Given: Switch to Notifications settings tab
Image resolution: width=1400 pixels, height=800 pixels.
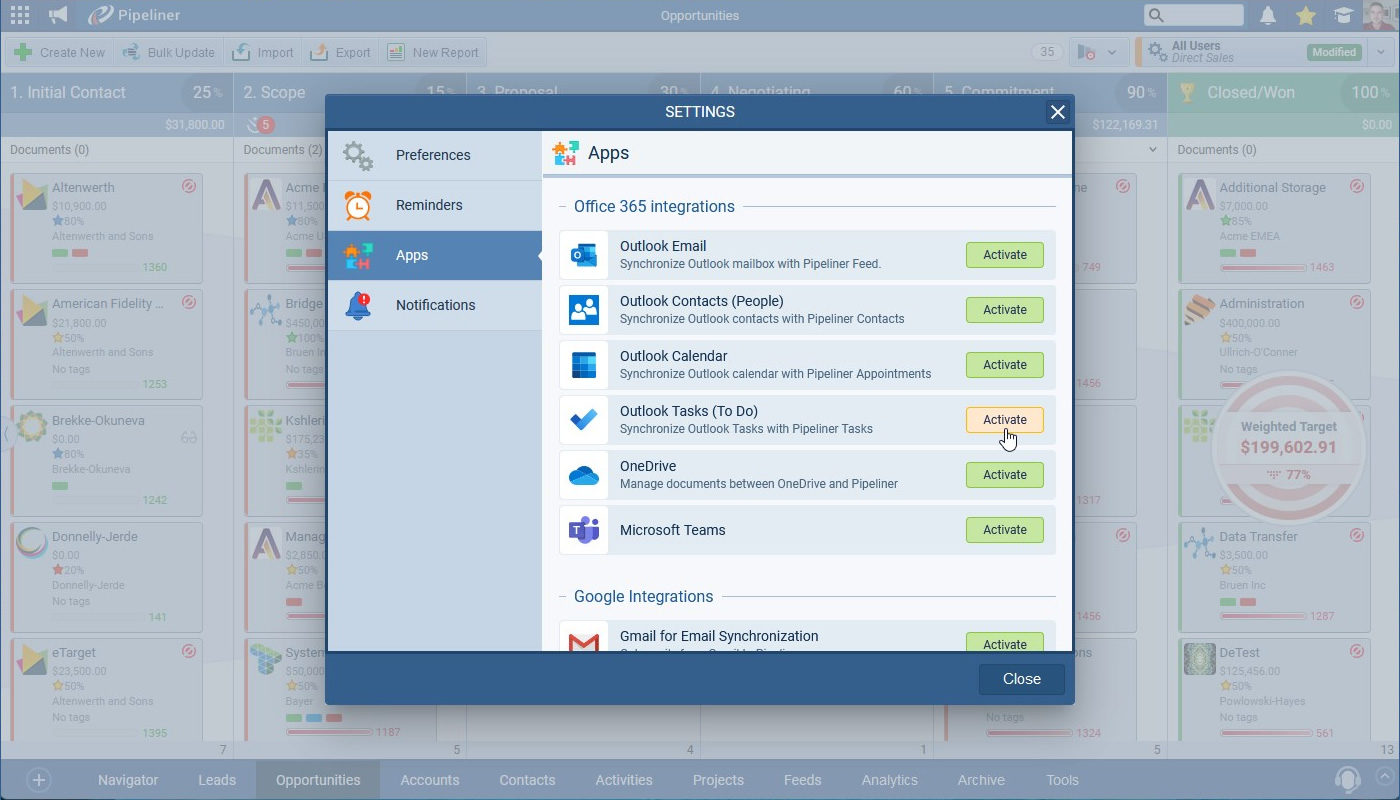Looking at the screenshot, I should 435,305.
